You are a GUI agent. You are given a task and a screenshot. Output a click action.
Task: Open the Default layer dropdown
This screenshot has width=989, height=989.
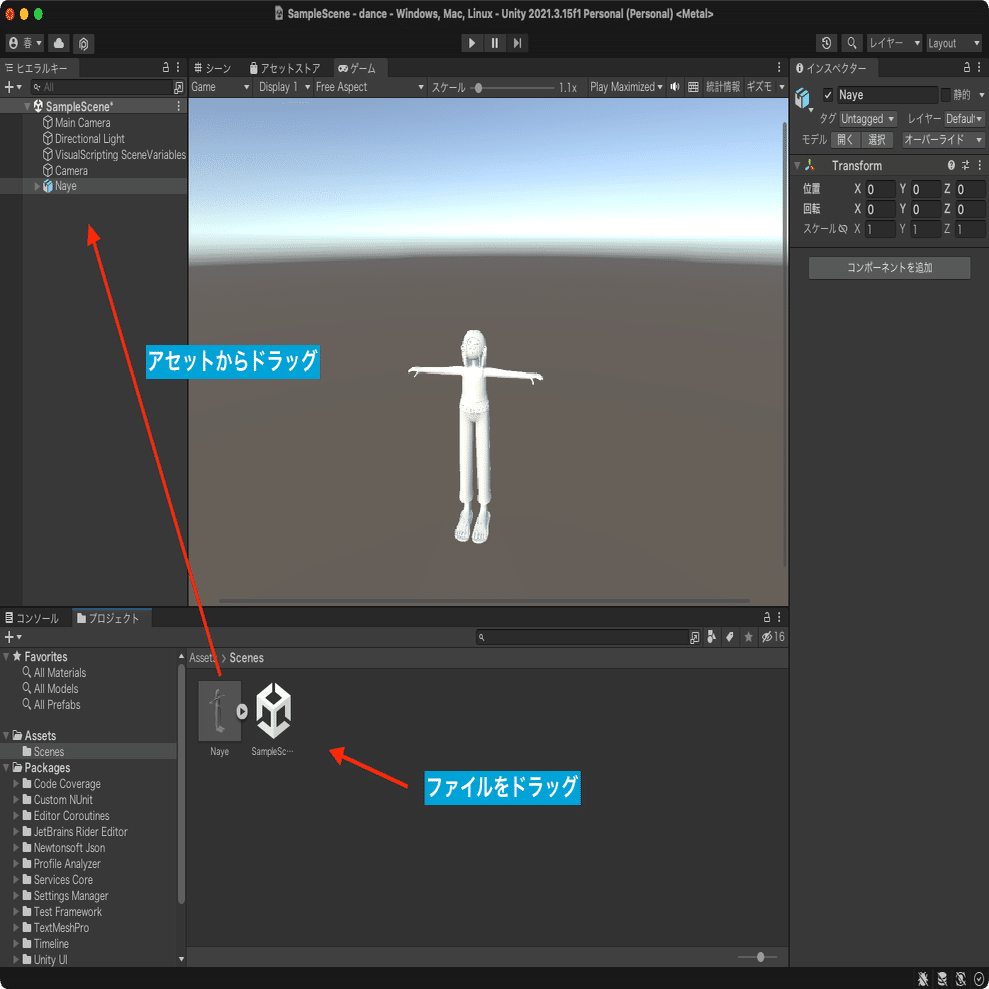click(964, 119)
